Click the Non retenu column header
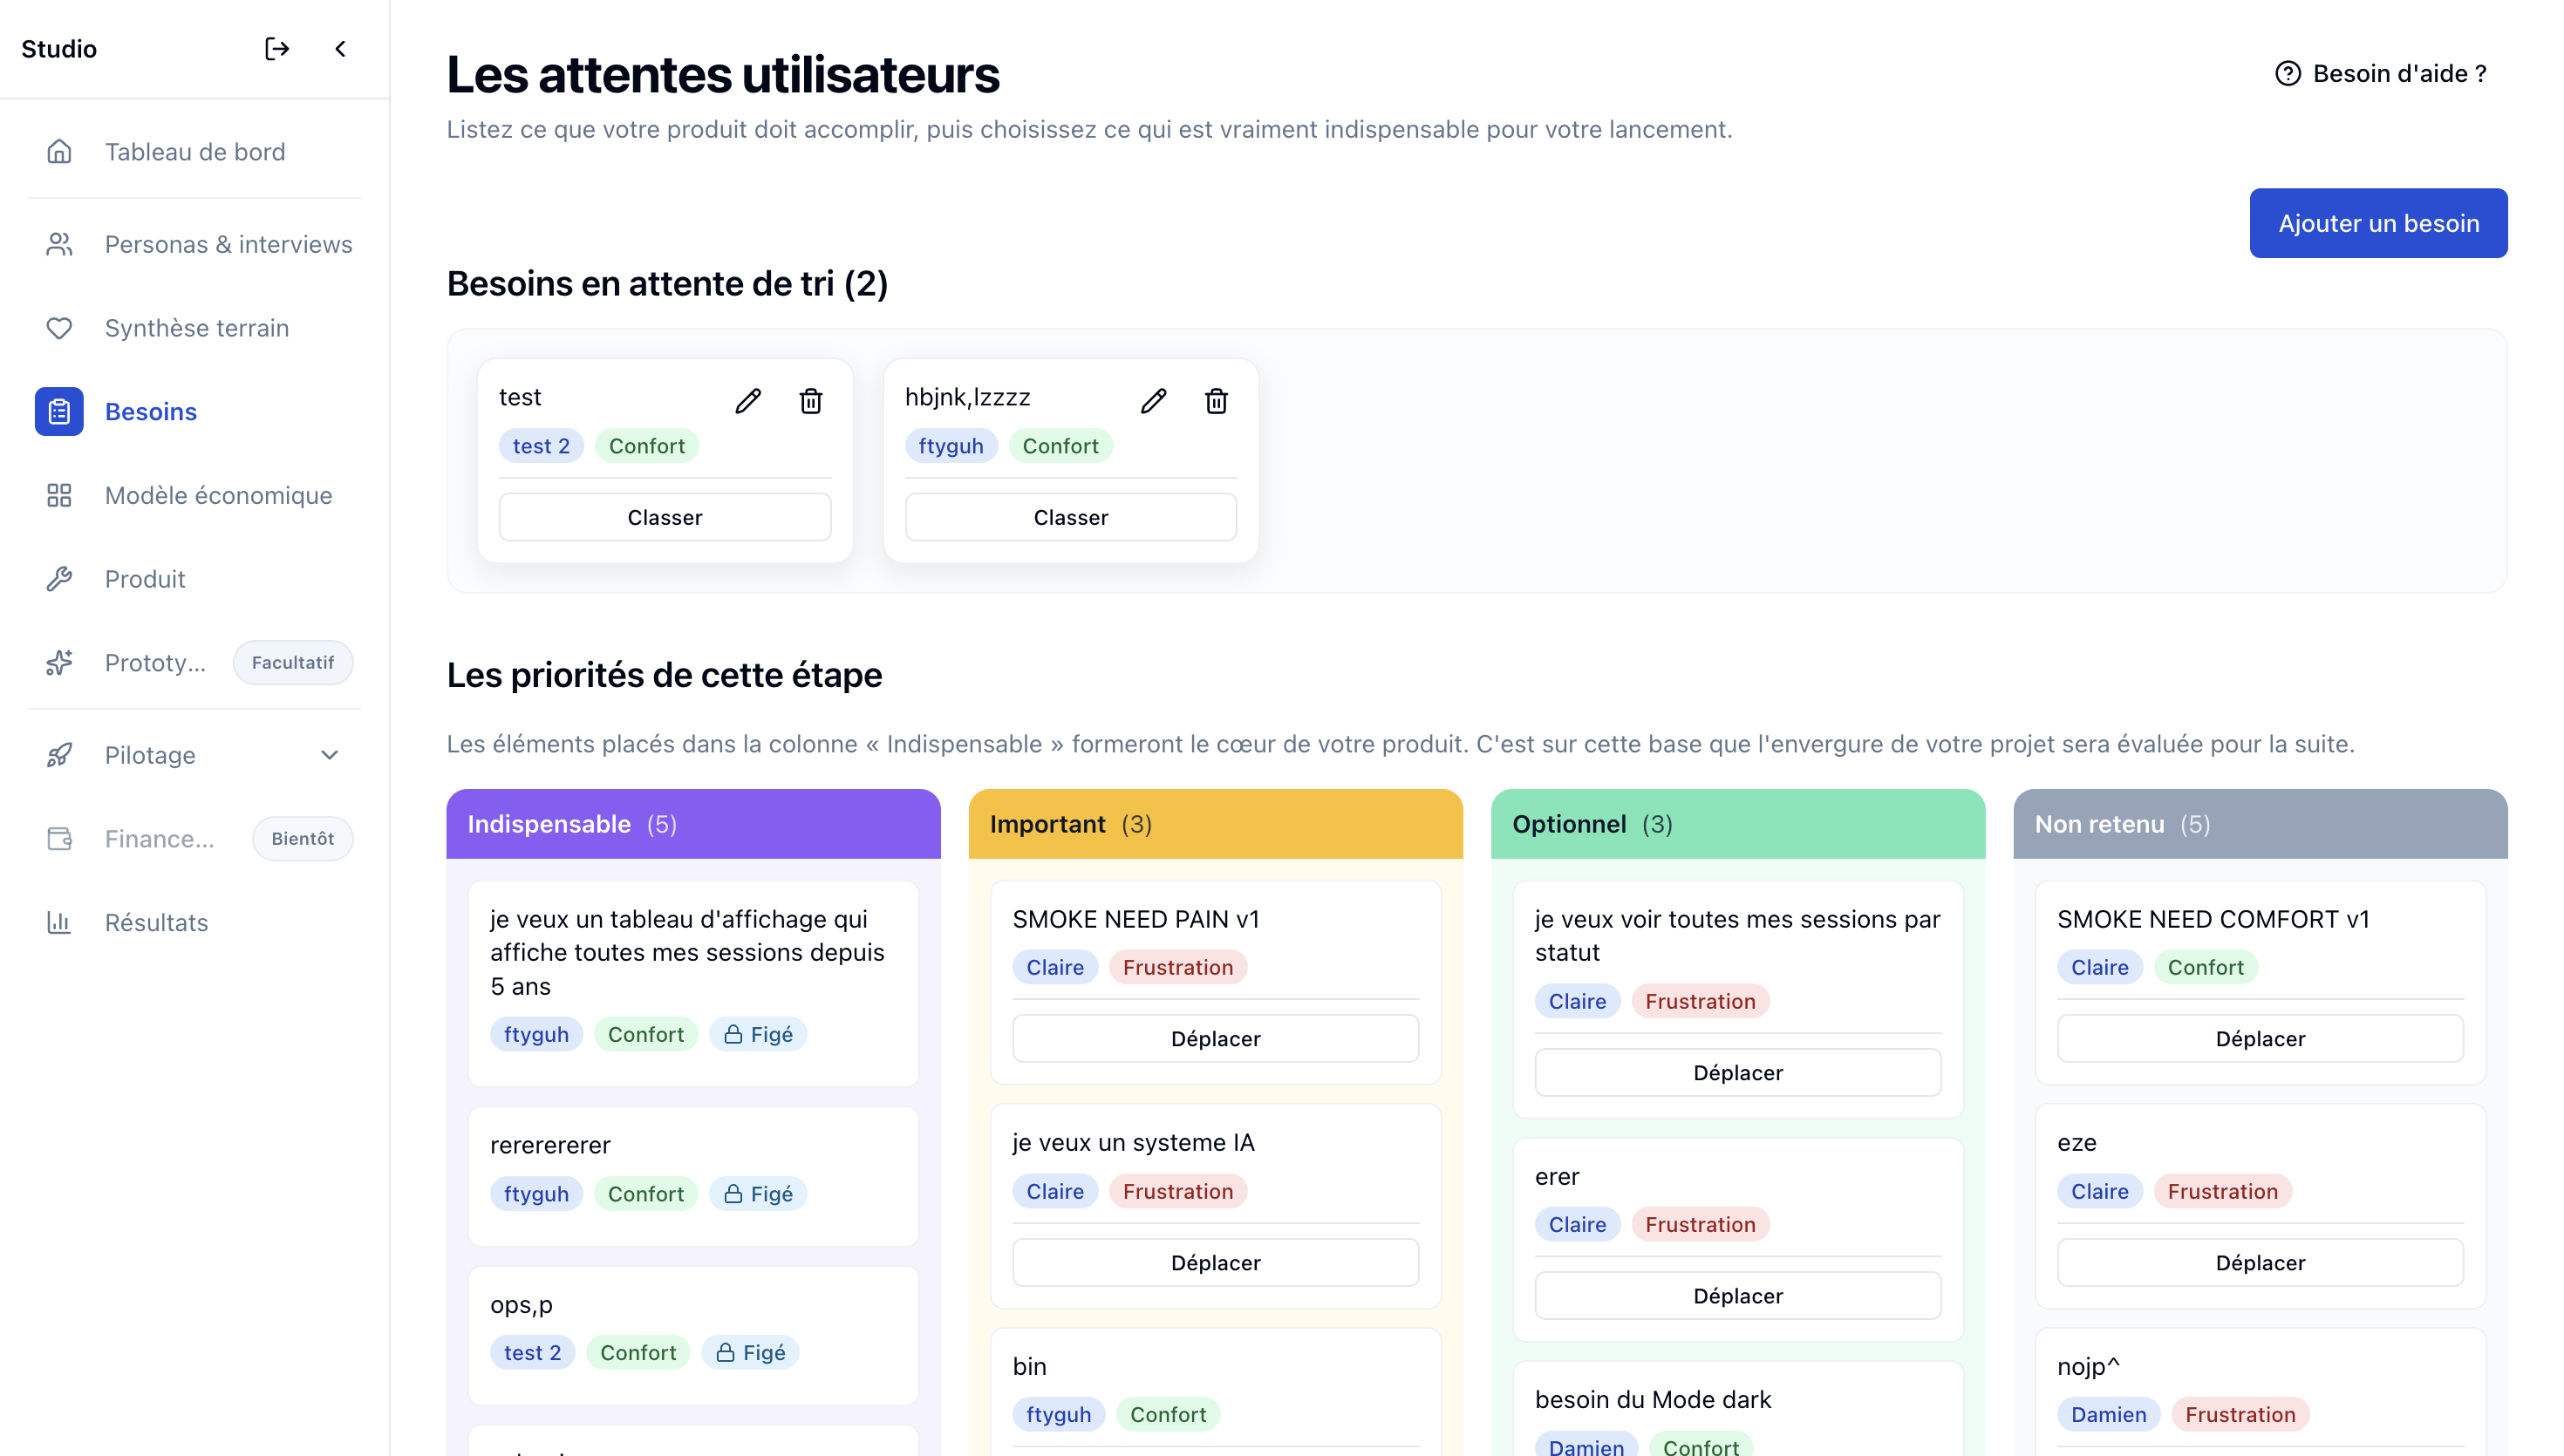Screen dimensions: 2564x1456 (2260, 824)
